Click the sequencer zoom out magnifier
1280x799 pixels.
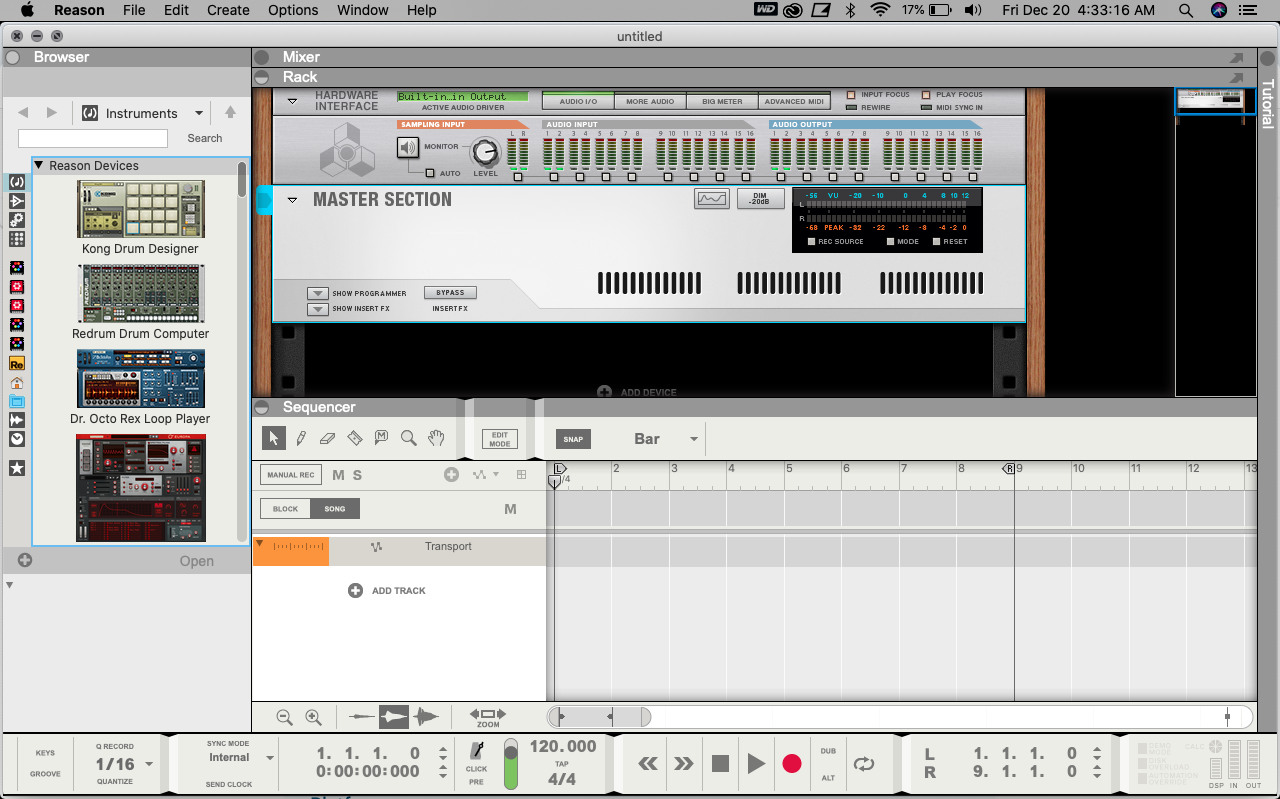[284, 717]
